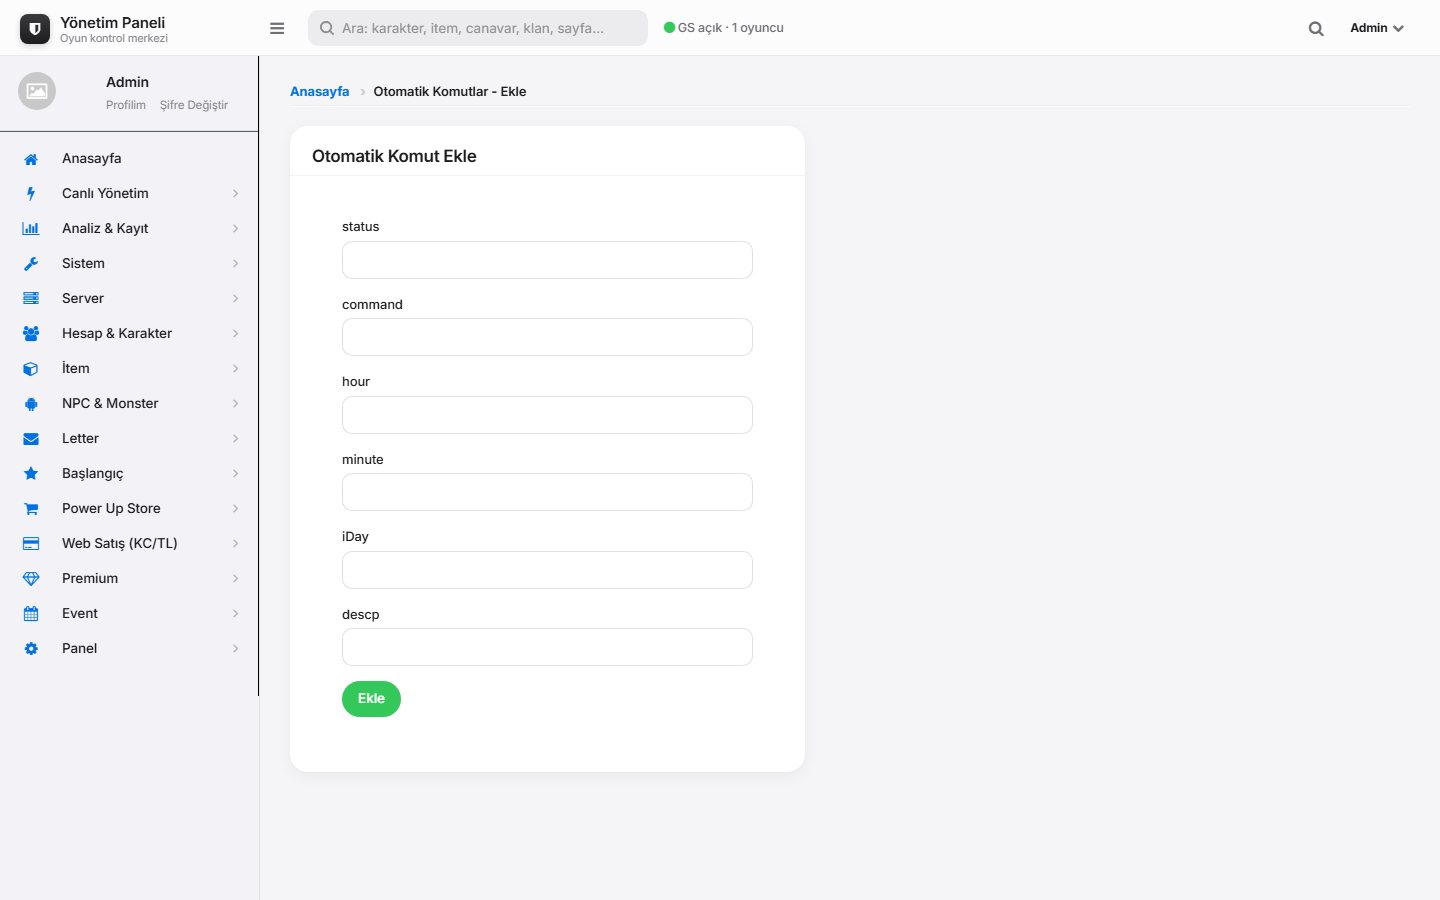Open the Hesap & Karakter menu item
This screenshot has width=1440, height=900.
pos(129,334)
